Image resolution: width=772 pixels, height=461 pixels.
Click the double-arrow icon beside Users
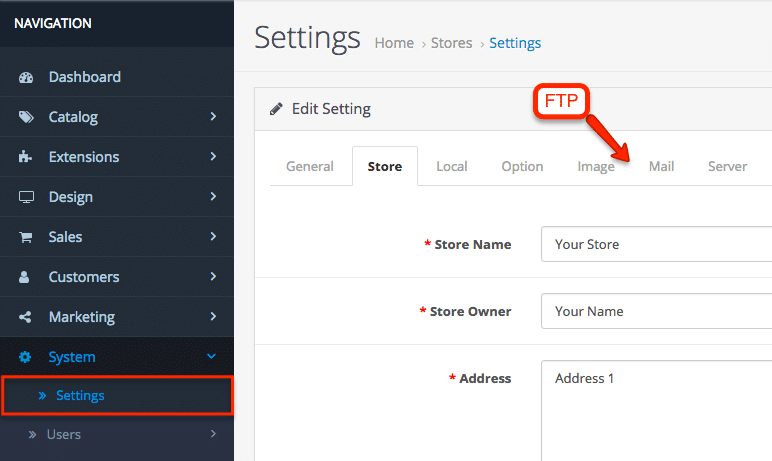(x=32, y=434)
